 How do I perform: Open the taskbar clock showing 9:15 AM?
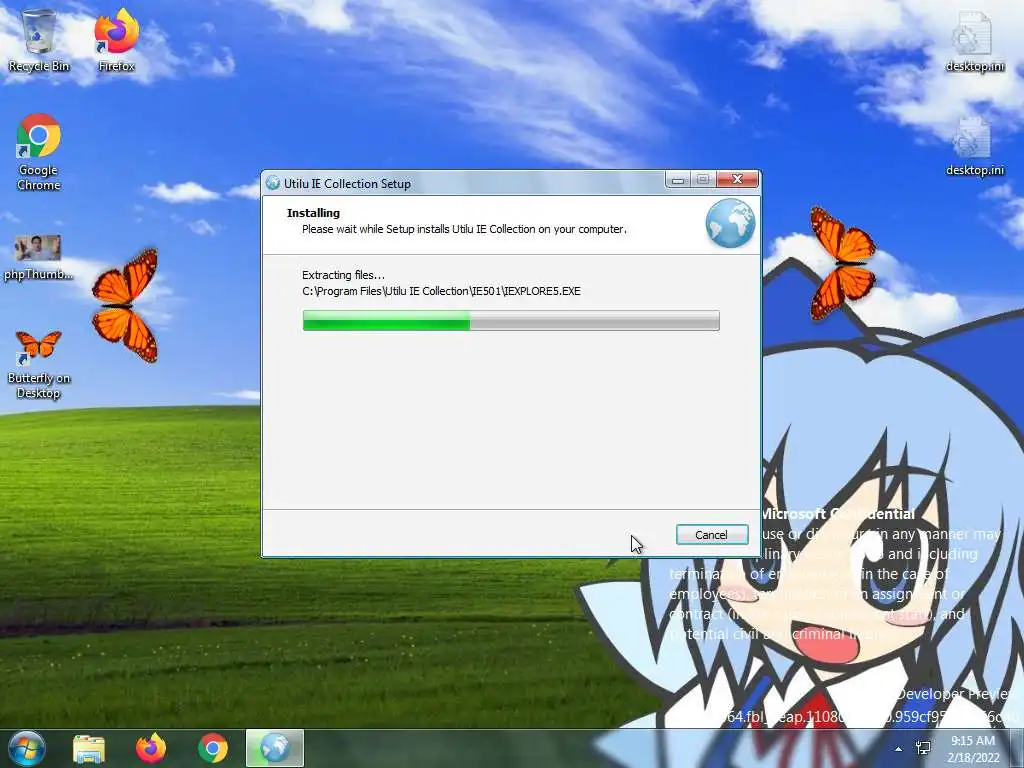973,749
